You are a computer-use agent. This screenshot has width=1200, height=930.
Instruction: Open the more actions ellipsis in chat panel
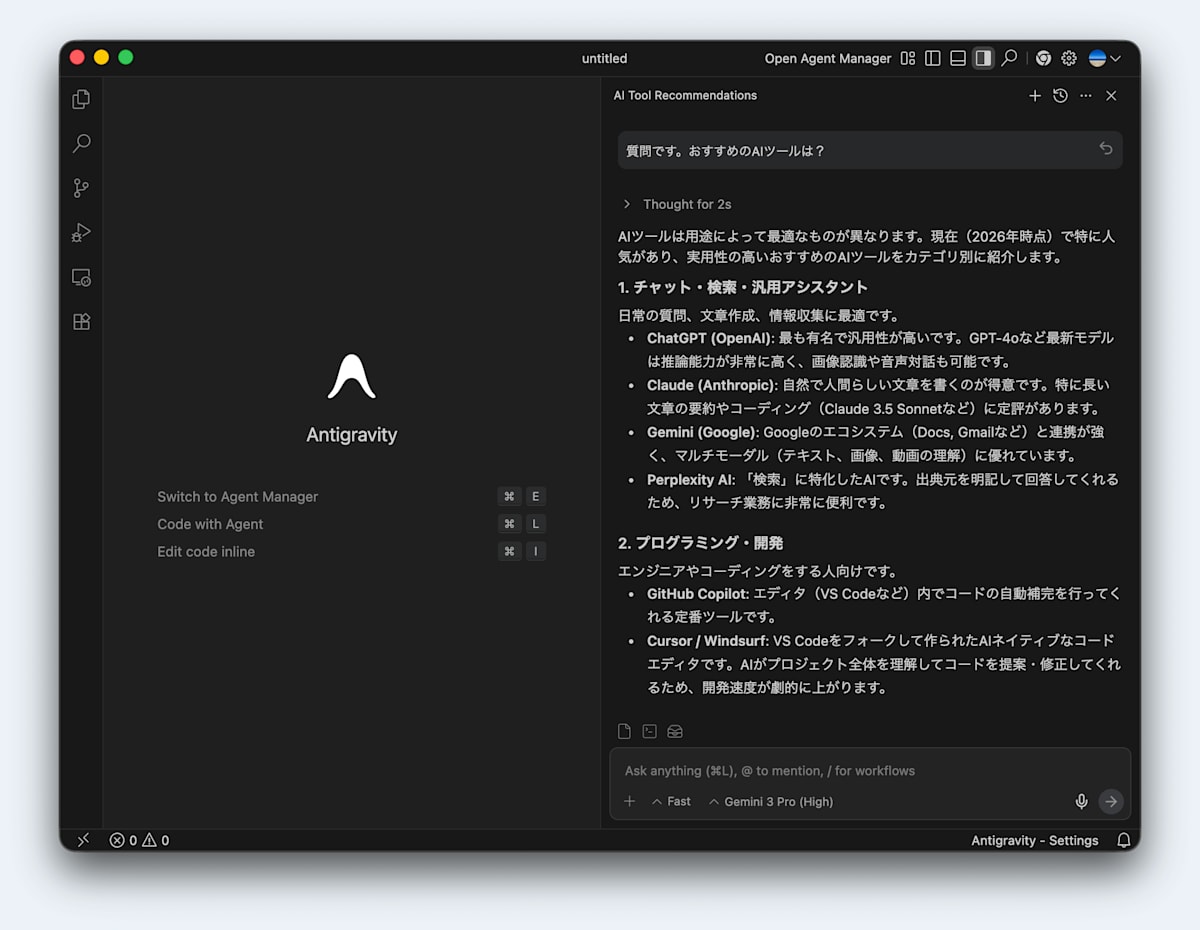tap(1086, 96)
